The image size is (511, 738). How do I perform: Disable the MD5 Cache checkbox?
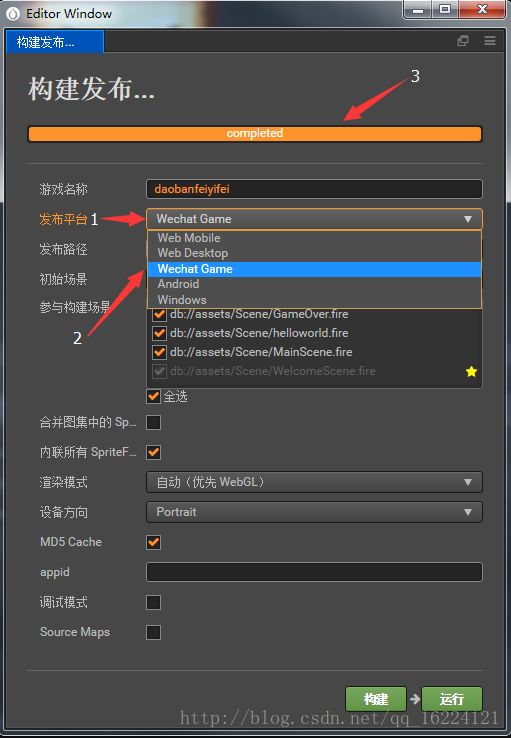click(x=153, y=542)
